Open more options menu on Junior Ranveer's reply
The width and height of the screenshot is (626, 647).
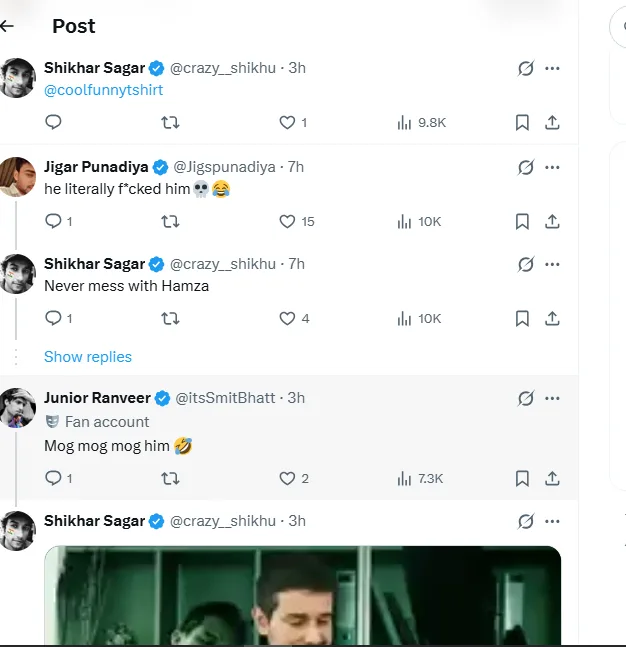pos(552,398)
